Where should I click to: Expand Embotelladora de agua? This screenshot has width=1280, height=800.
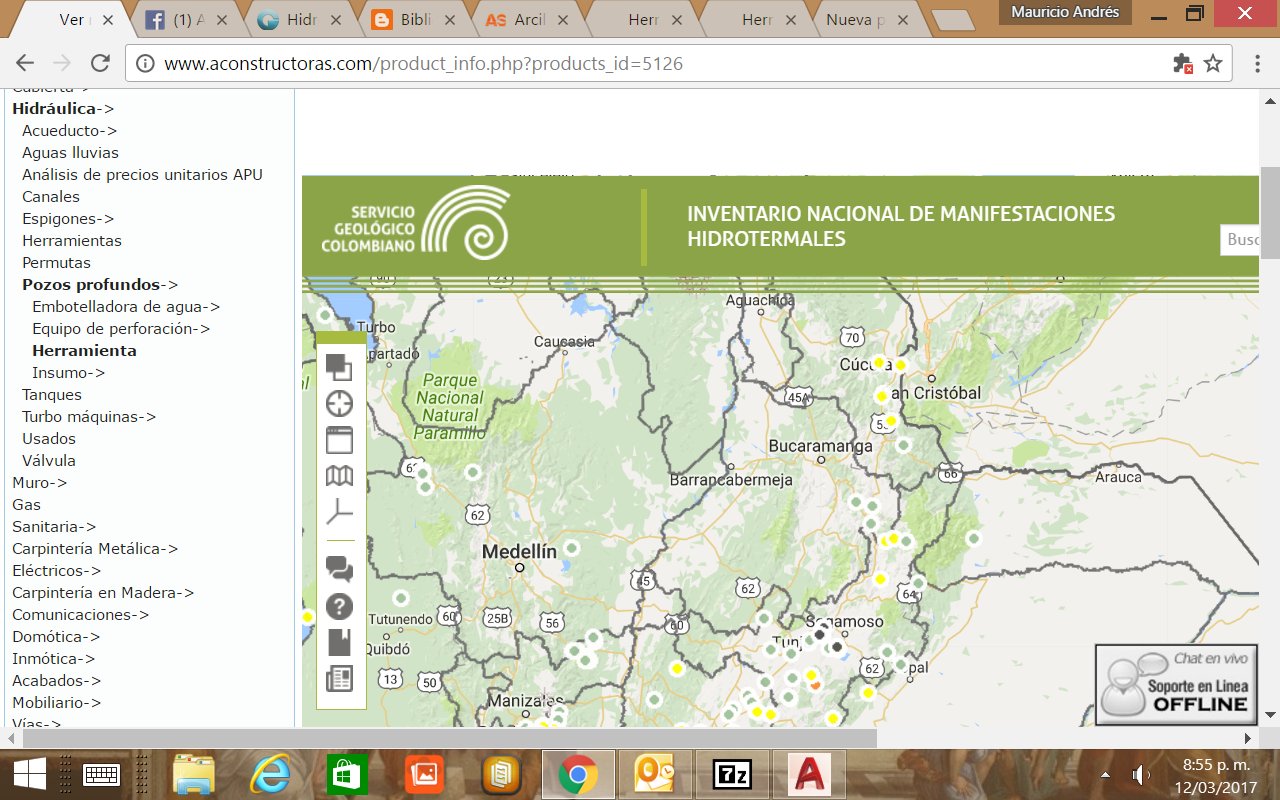click(x=126, y=307)
